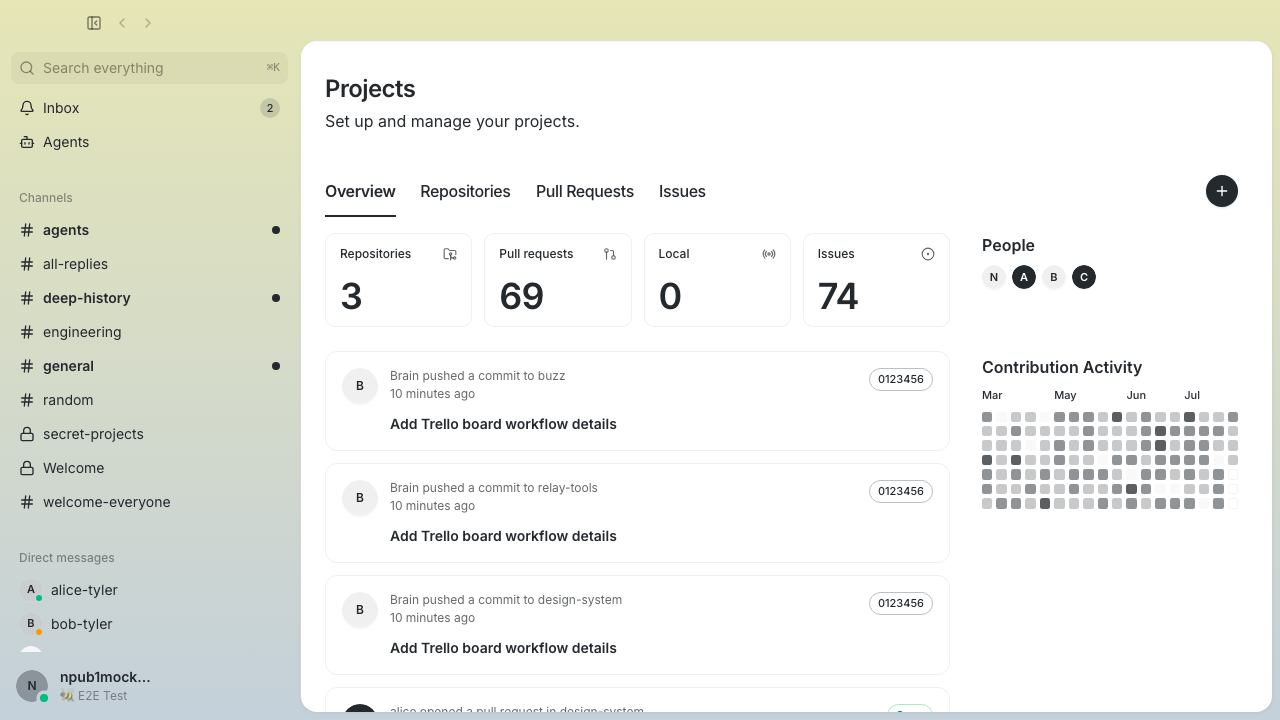The height and width of the screenshot is (720, 1280).
Task: Switch to the Issues tab
Action: pos(682,192)
